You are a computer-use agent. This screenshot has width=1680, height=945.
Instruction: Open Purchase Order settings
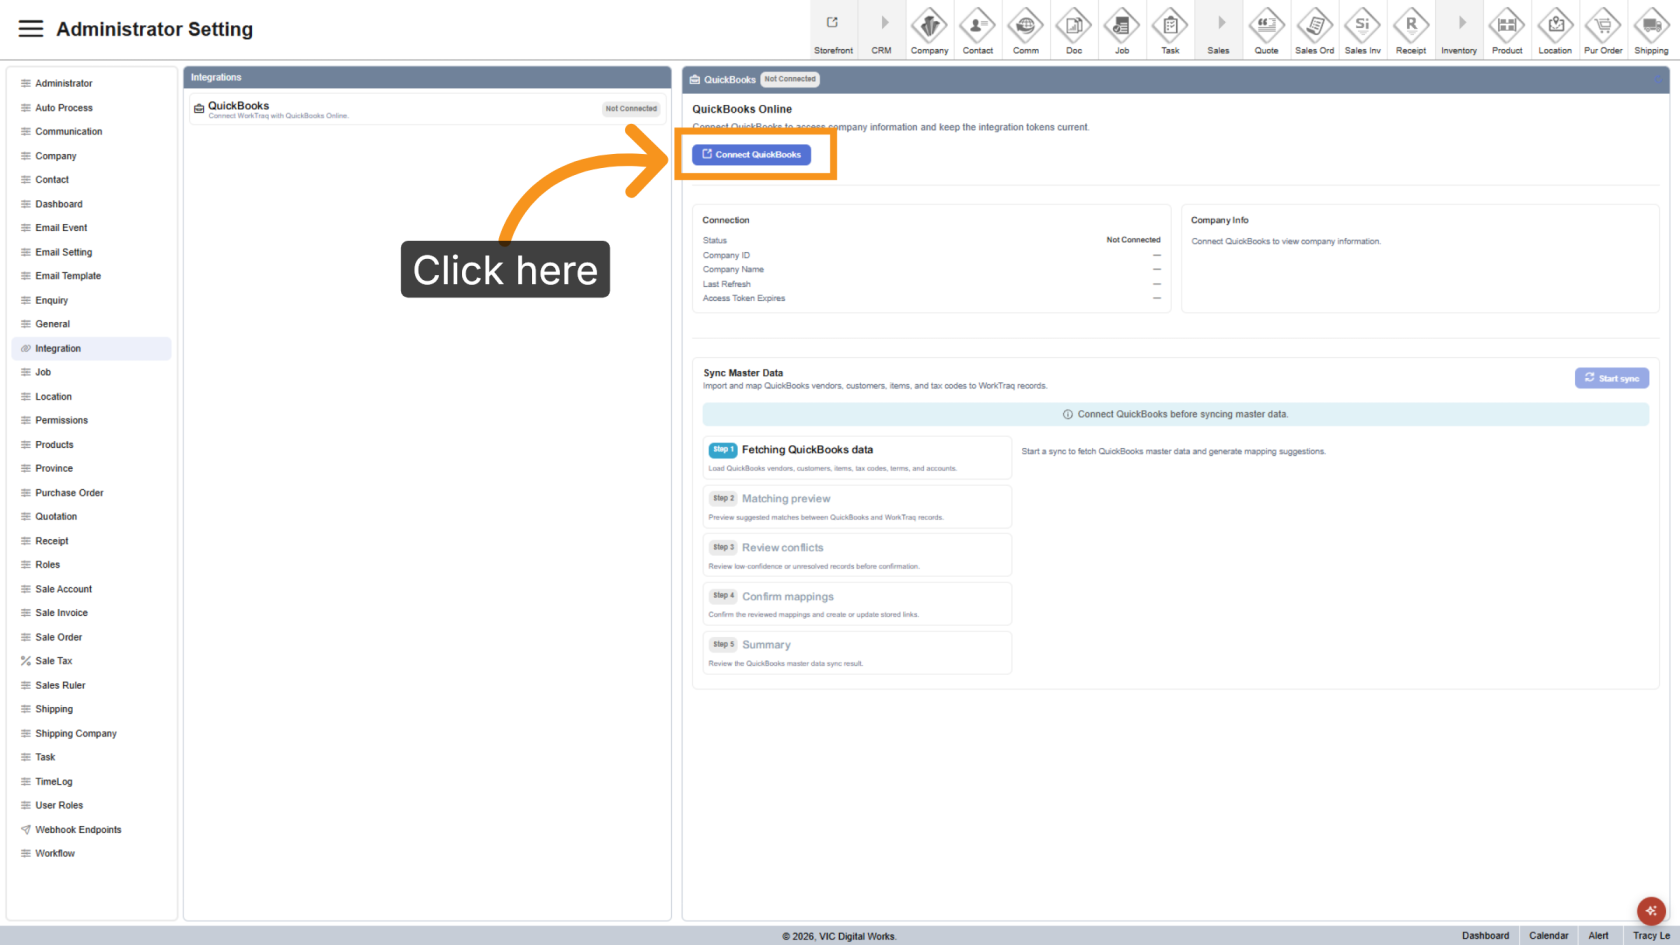[x=91, y=493]
